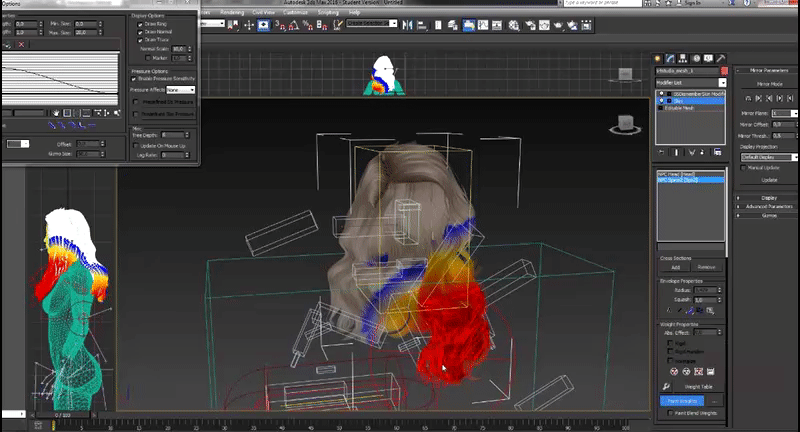
Task: Open the Render Setup icon
Action: 531,25
